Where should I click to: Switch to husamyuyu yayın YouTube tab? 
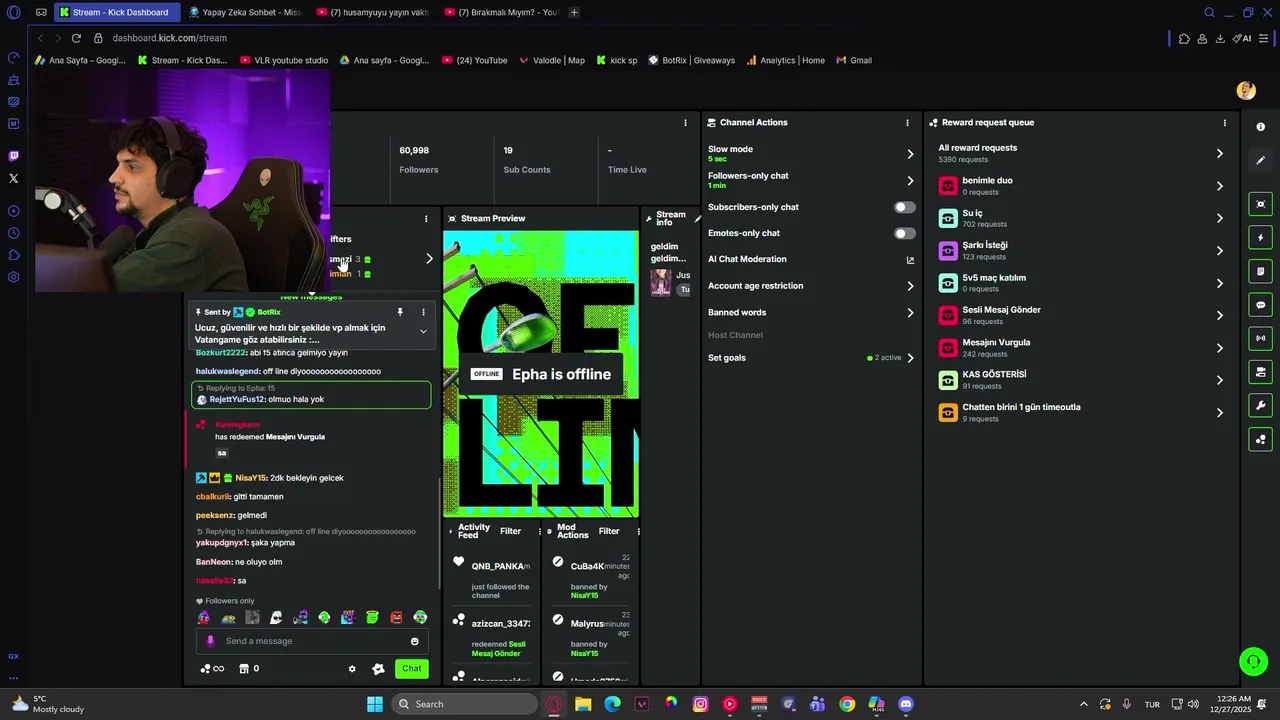tap(371, 12)
